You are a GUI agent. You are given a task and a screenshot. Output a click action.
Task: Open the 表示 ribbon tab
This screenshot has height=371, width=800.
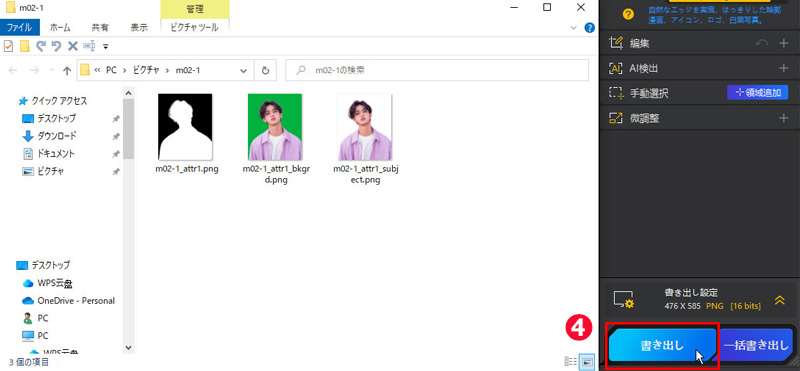[x=139, y=28]
